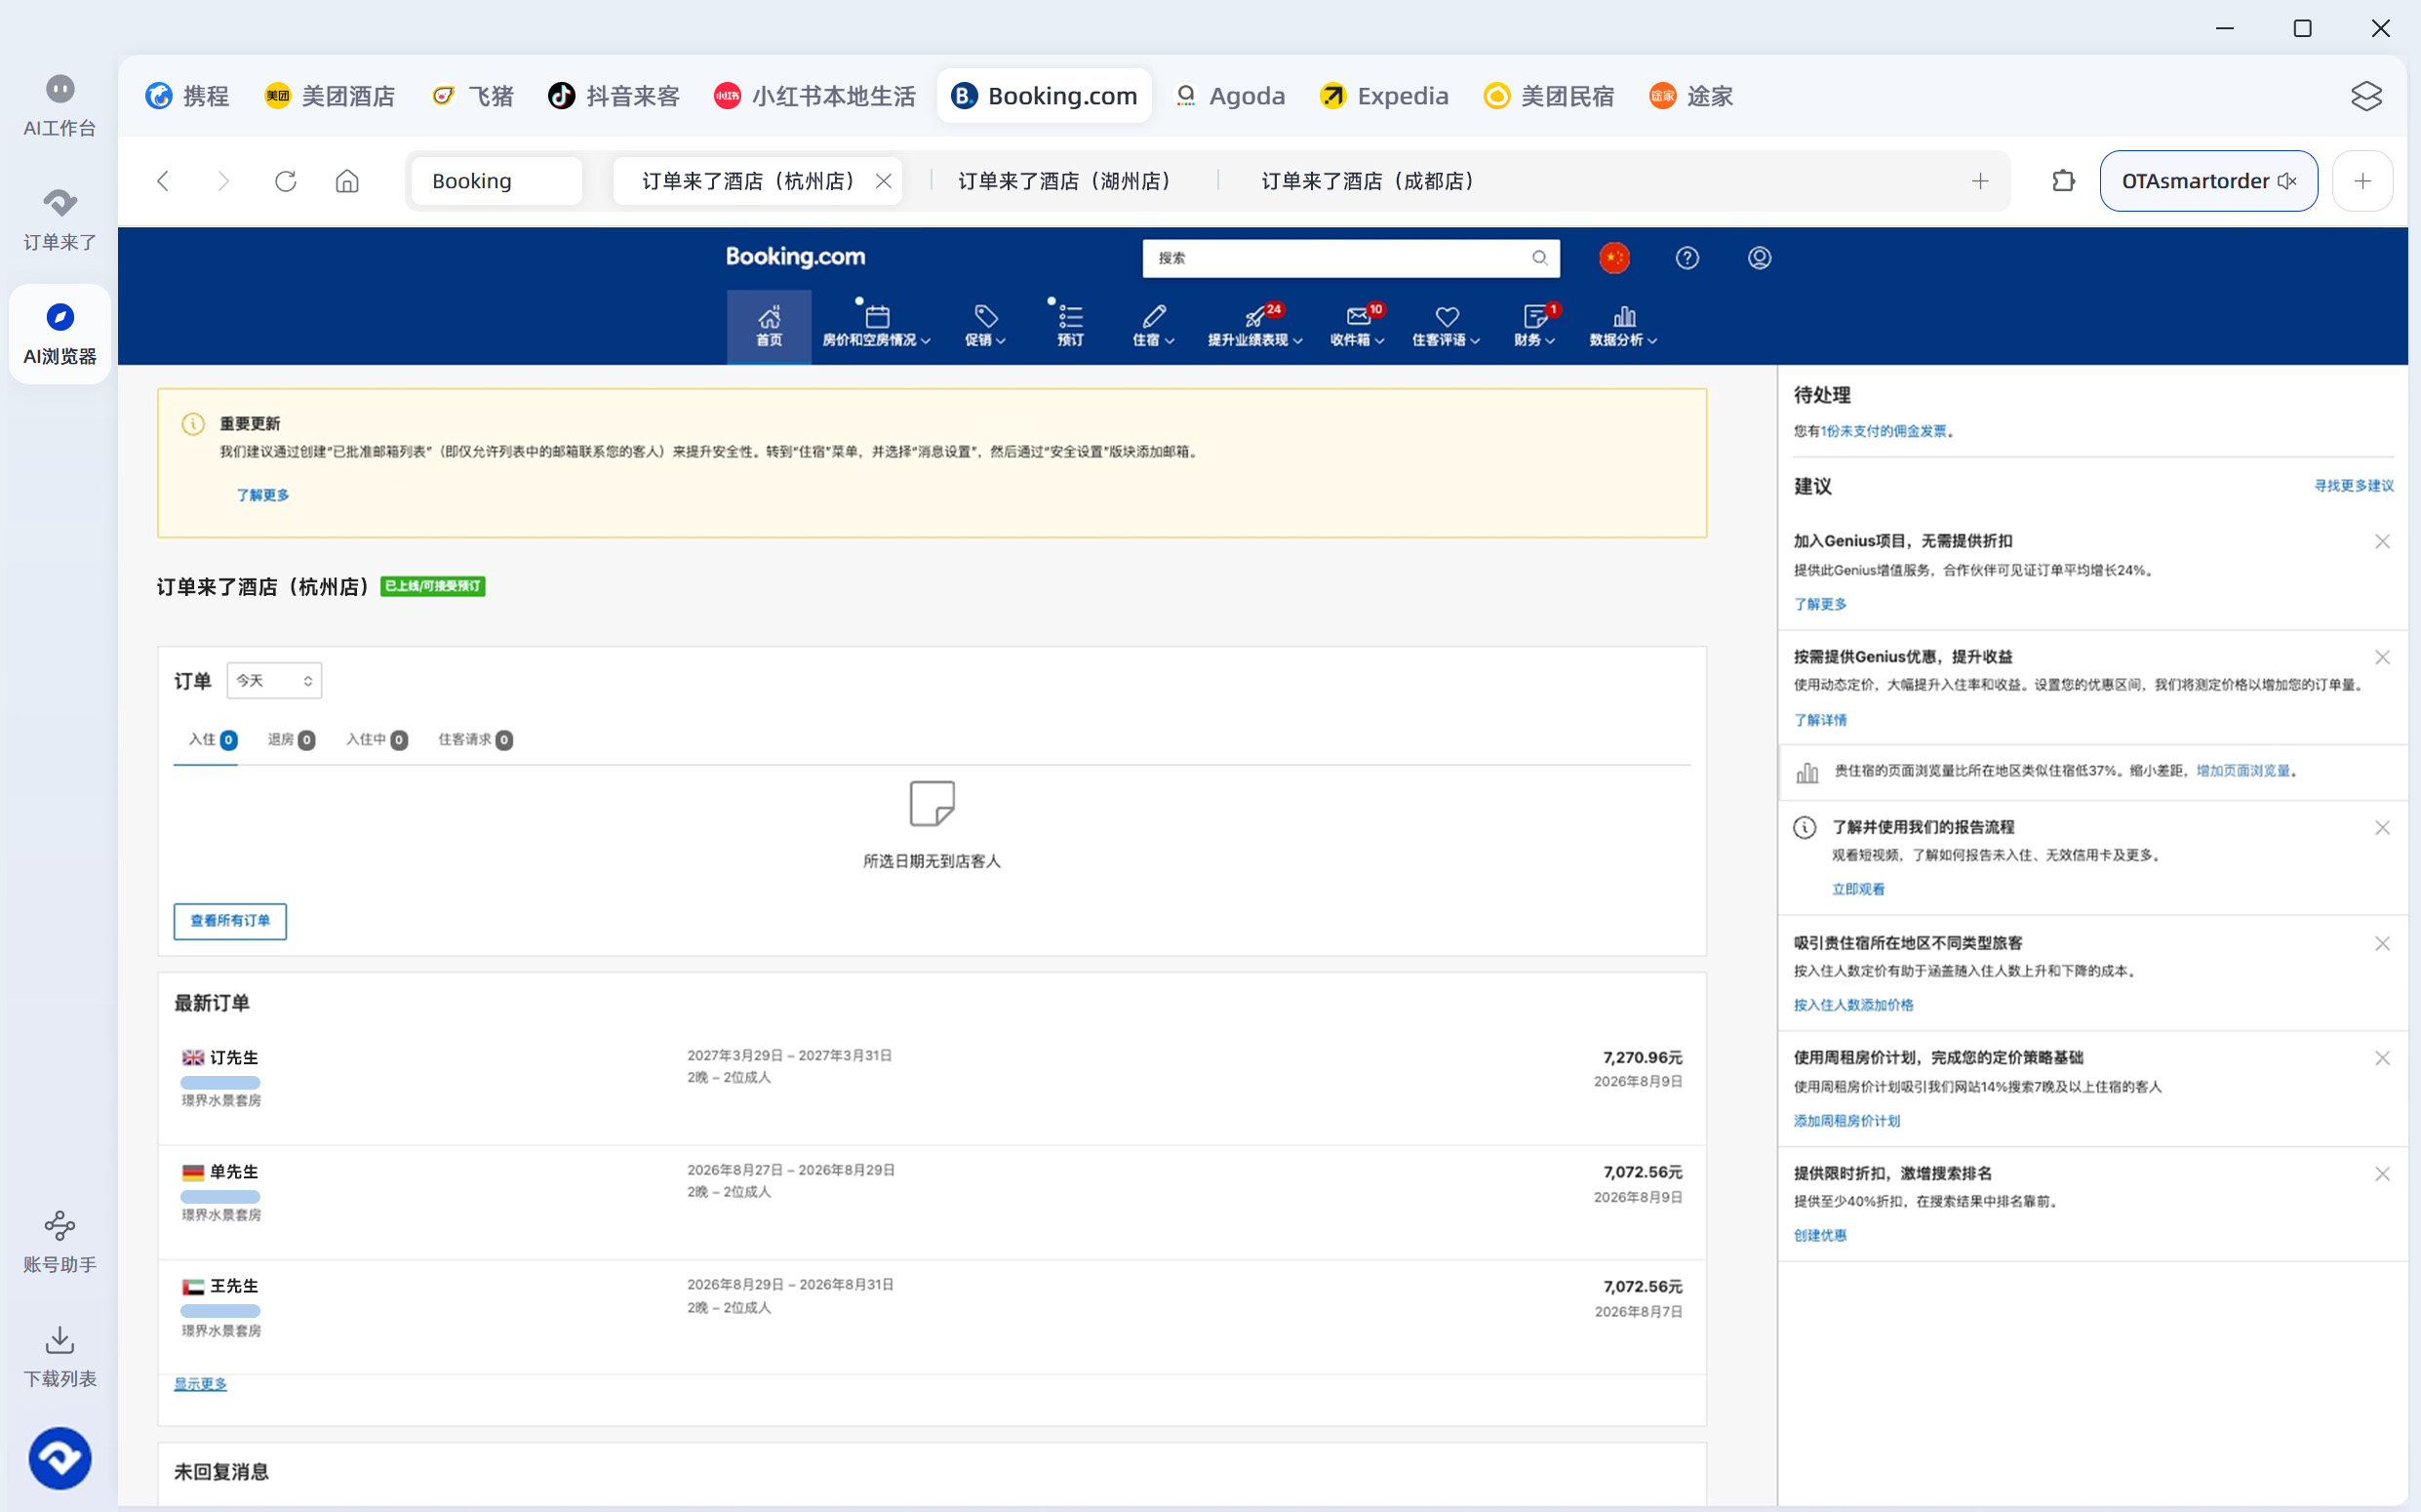Click the 显示更多 link under latest orders
The height and width of the screenshot is (1512, 2421).
click(200, 1384)
